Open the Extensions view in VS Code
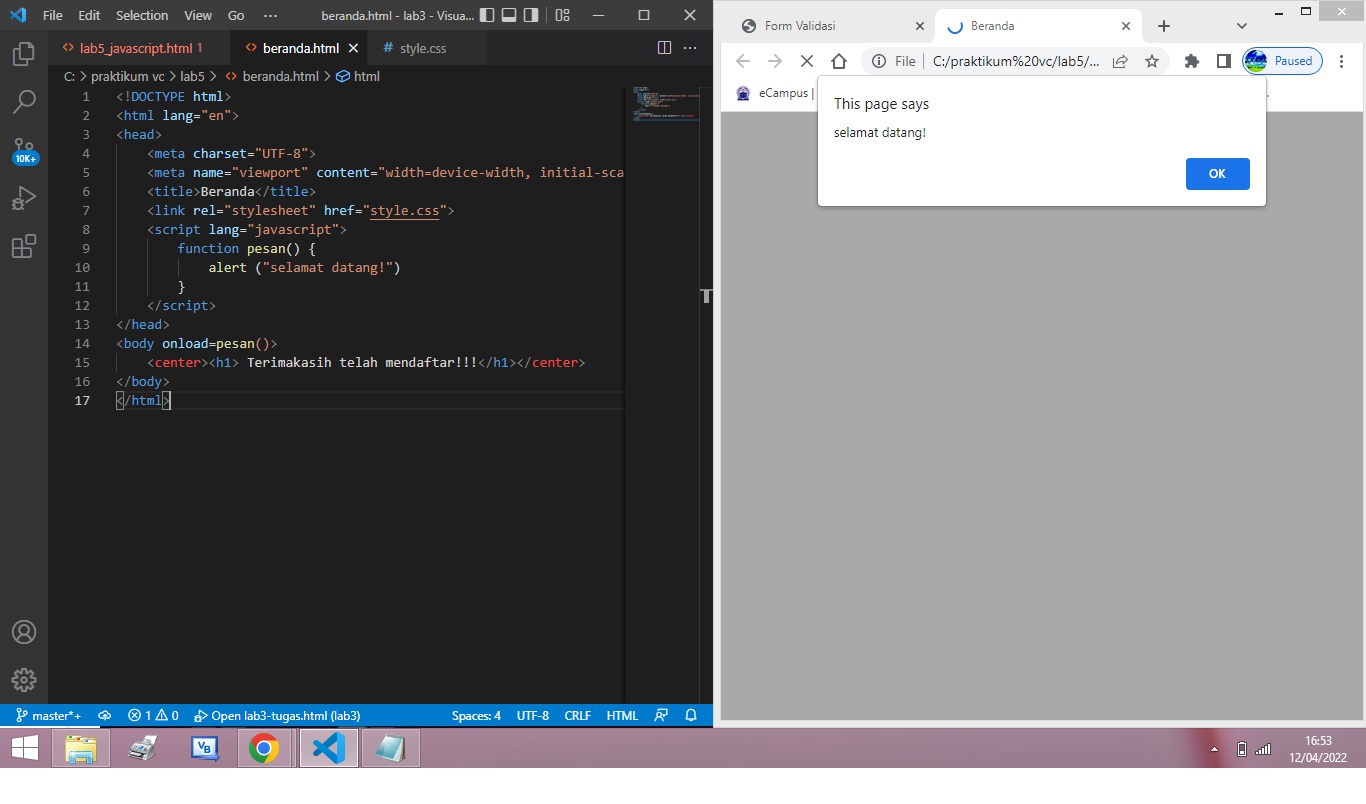The image size is (1366, 804). 24,246
